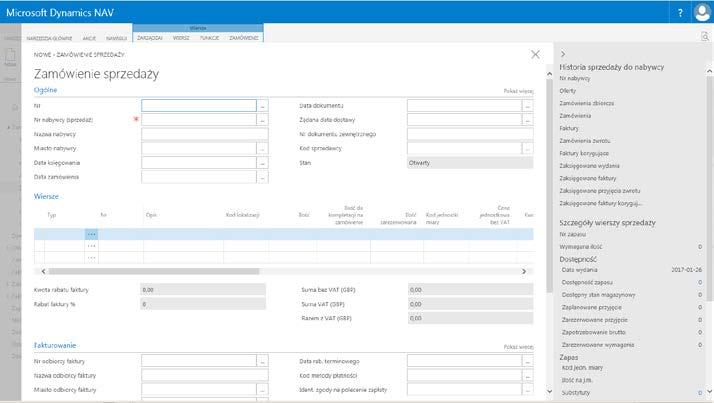
Task: Open Zaksięgowane faktury in the factbox
Action: point(588,178)
